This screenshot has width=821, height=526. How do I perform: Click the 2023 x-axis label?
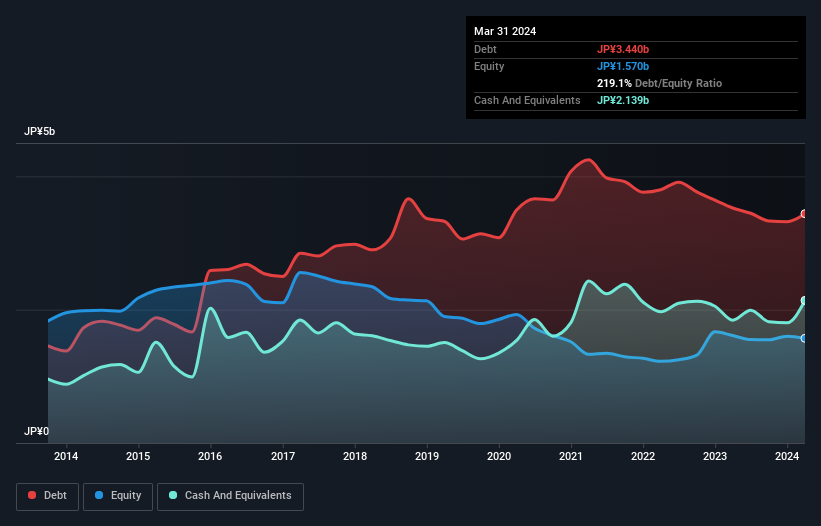[715, 456]
